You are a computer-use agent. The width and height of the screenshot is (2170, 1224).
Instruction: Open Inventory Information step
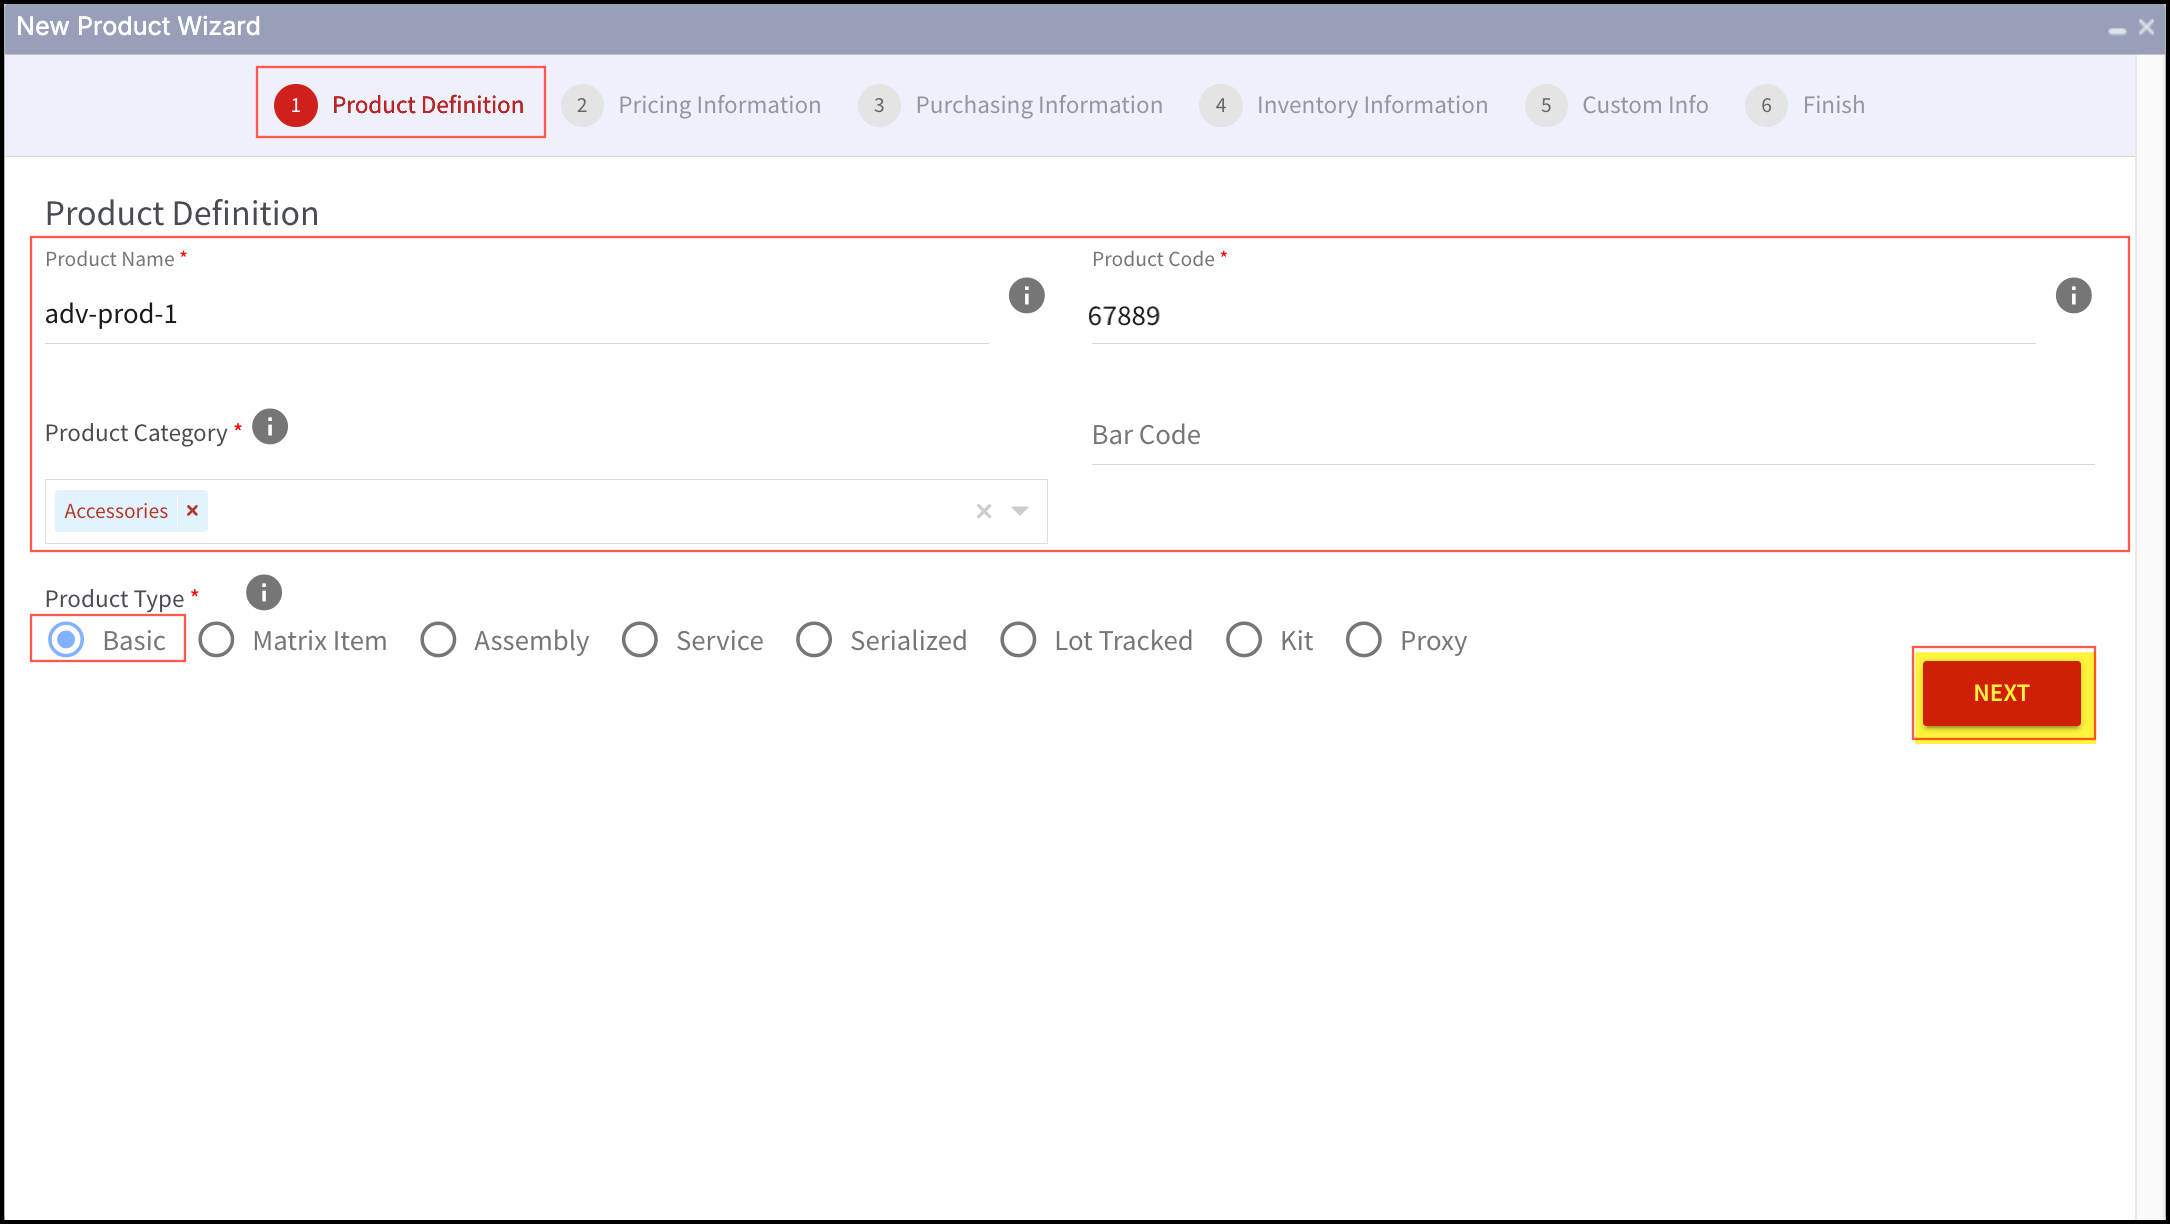(1343, 105)
